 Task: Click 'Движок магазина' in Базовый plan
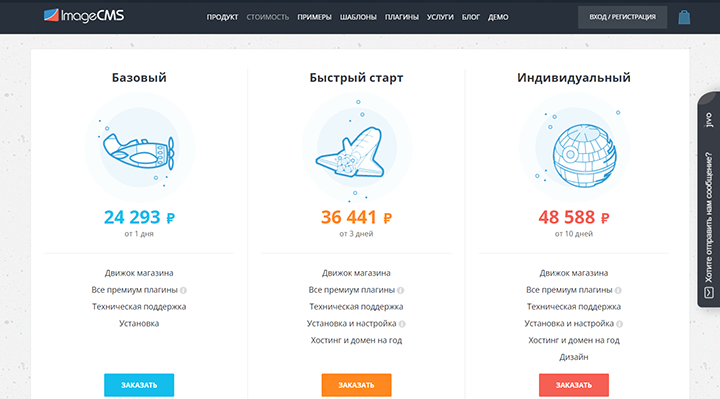(x=139, y=273)
